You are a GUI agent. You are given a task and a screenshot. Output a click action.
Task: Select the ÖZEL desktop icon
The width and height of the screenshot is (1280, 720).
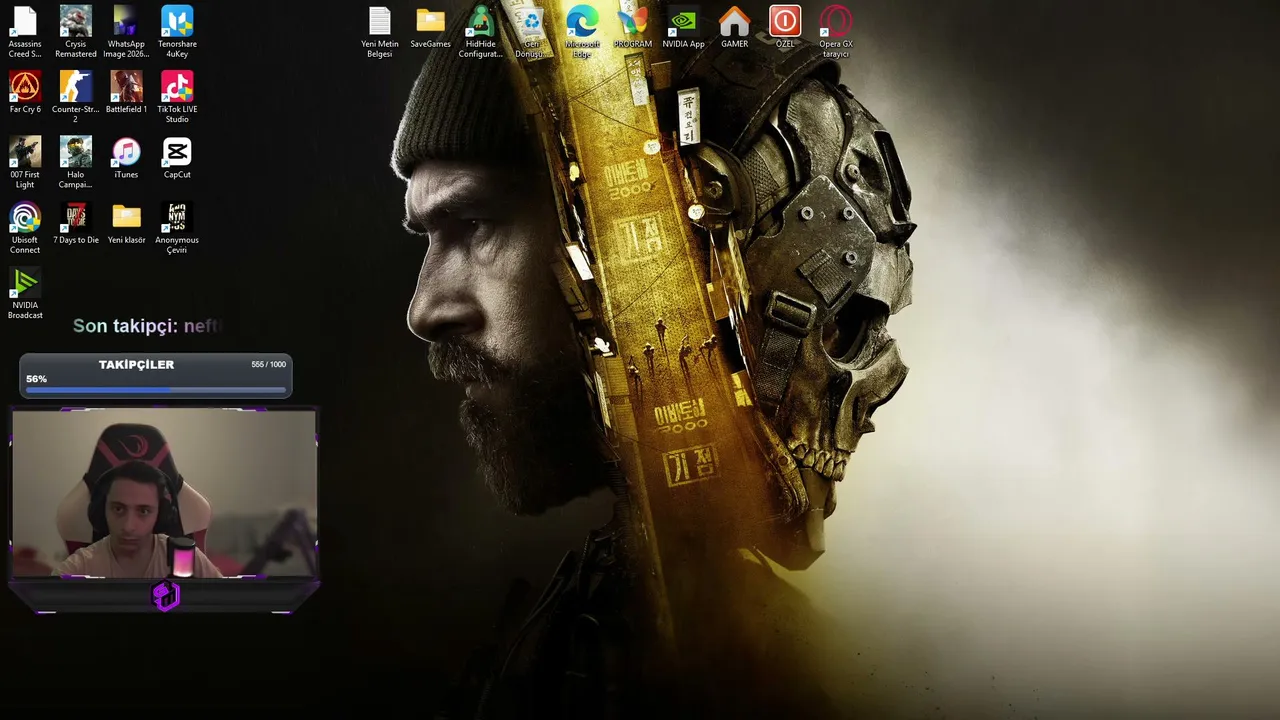coord(785,27)
